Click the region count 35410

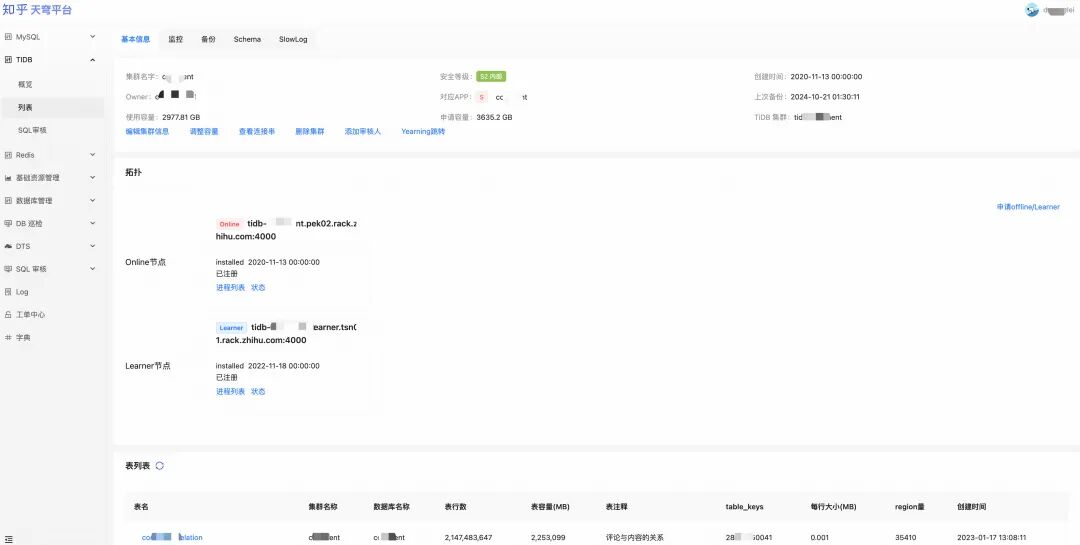[905, 537]
